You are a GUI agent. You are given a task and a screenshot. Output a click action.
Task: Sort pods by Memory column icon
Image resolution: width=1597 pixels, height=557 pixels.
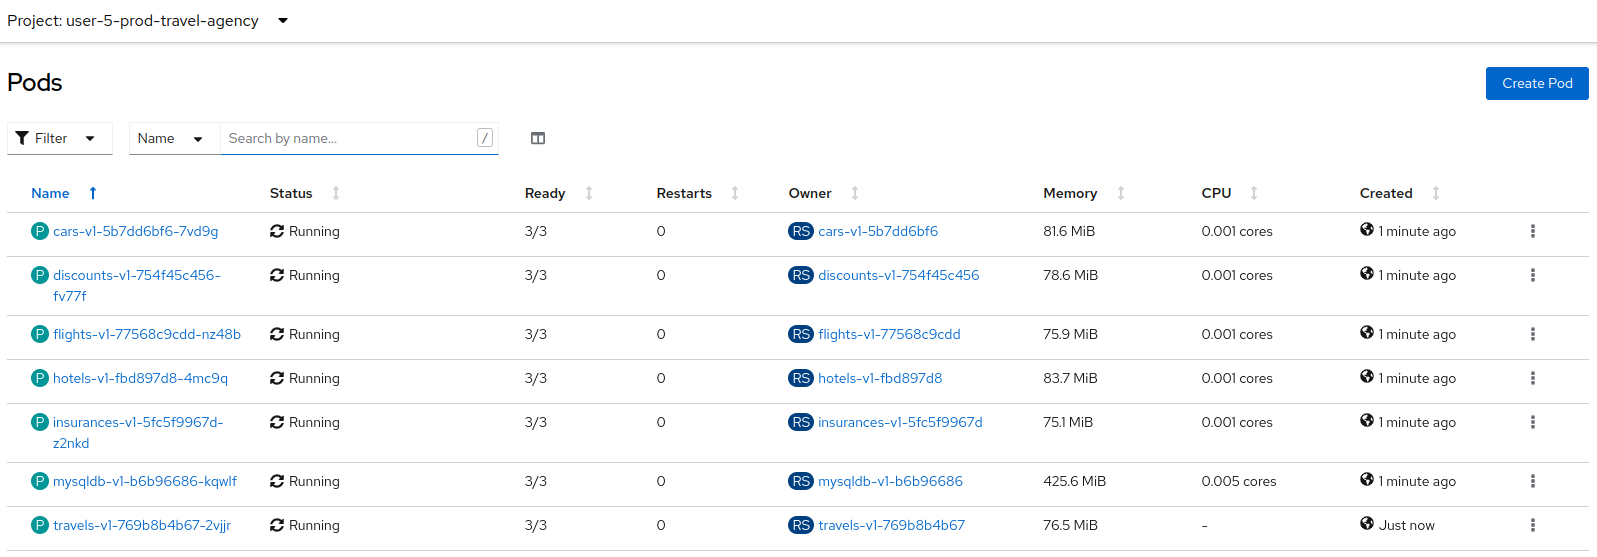[x=1120, y=193]
